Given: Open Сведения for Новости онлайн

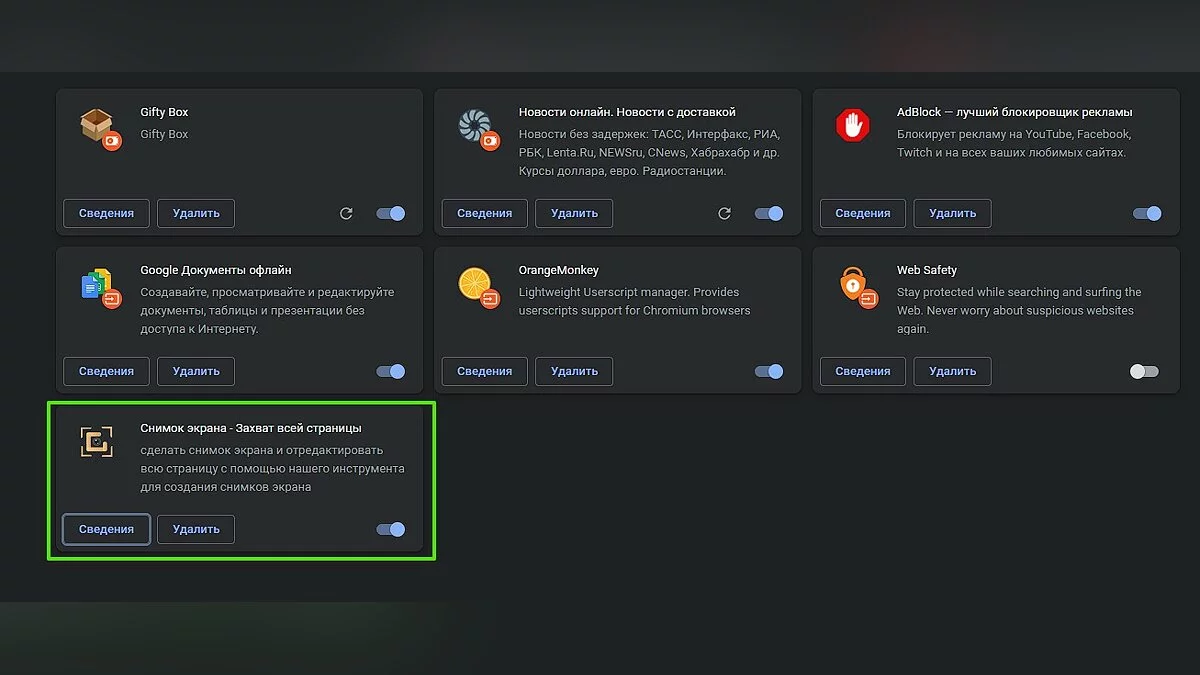Looking at the screenshot, I should (x=485, y=213).
